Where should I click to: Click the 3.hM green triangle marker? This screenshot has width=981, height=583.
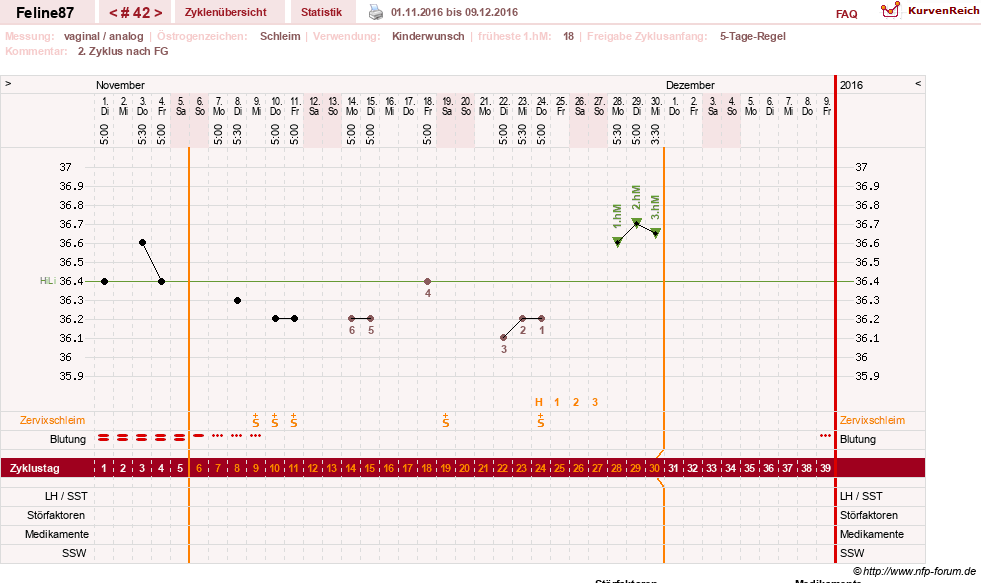pyautogui.click(x=656, y=233)
